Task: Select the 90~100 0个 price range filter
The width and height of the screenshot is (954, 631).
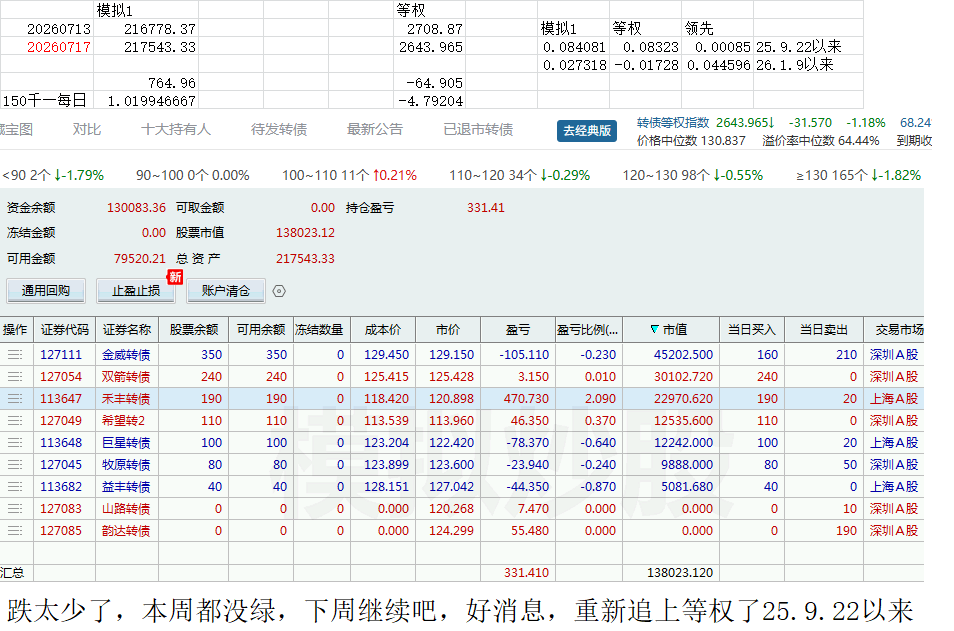Action: pyautogui.click(x=193, y=175)
